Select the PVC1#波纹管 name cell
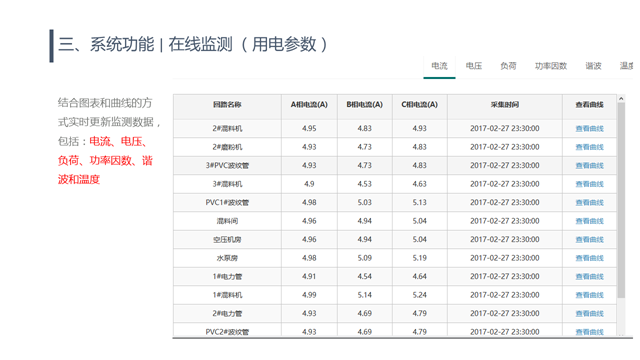Image resolution: width=640 pixels, height=360 pixels. click(x=227, y=202)
